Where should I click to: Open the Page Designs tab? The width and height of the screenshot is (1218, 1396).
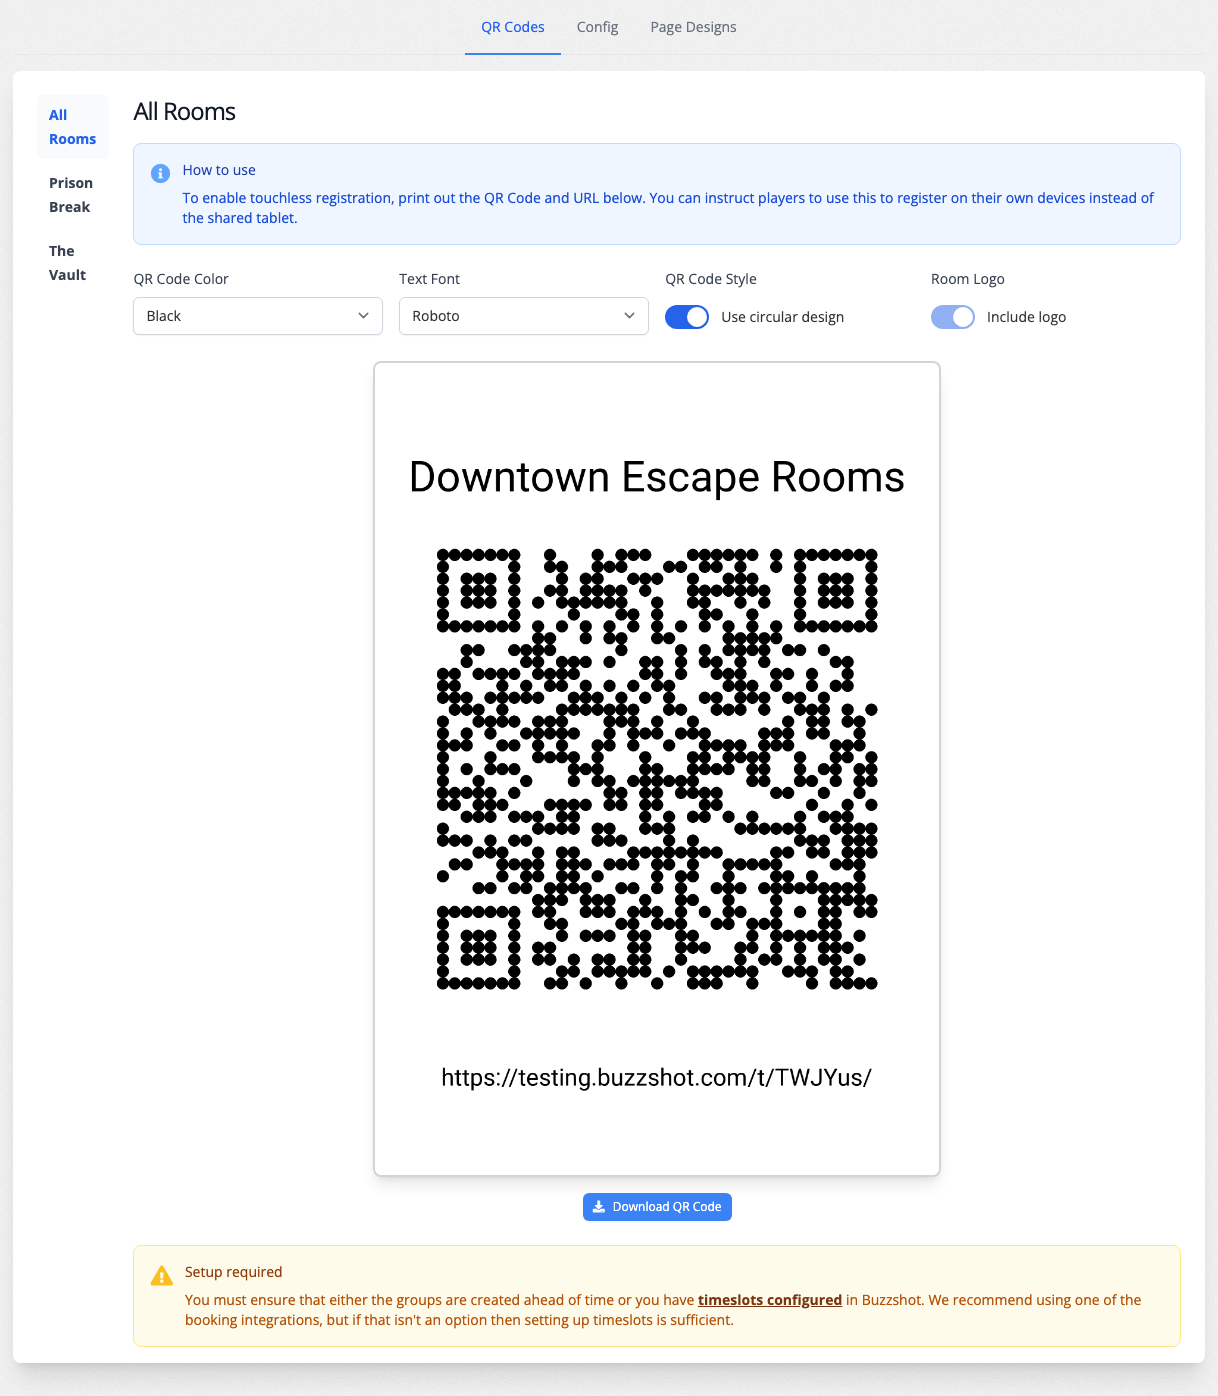693,27
